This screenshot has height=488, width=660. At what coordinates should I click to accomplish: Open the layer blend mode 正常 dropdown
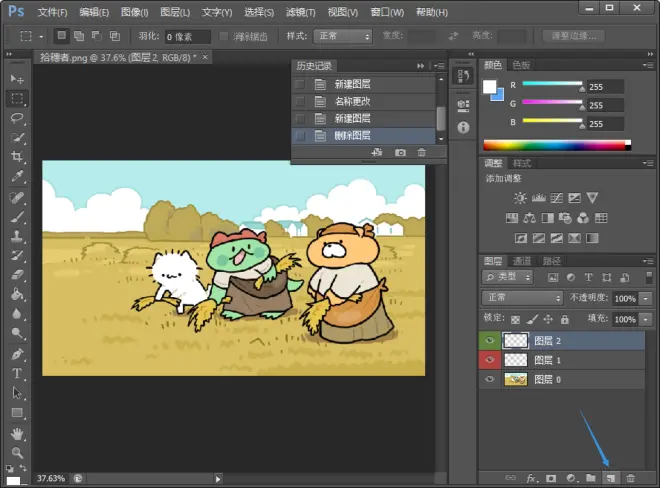pyautogui.click(x=522, y=298)
